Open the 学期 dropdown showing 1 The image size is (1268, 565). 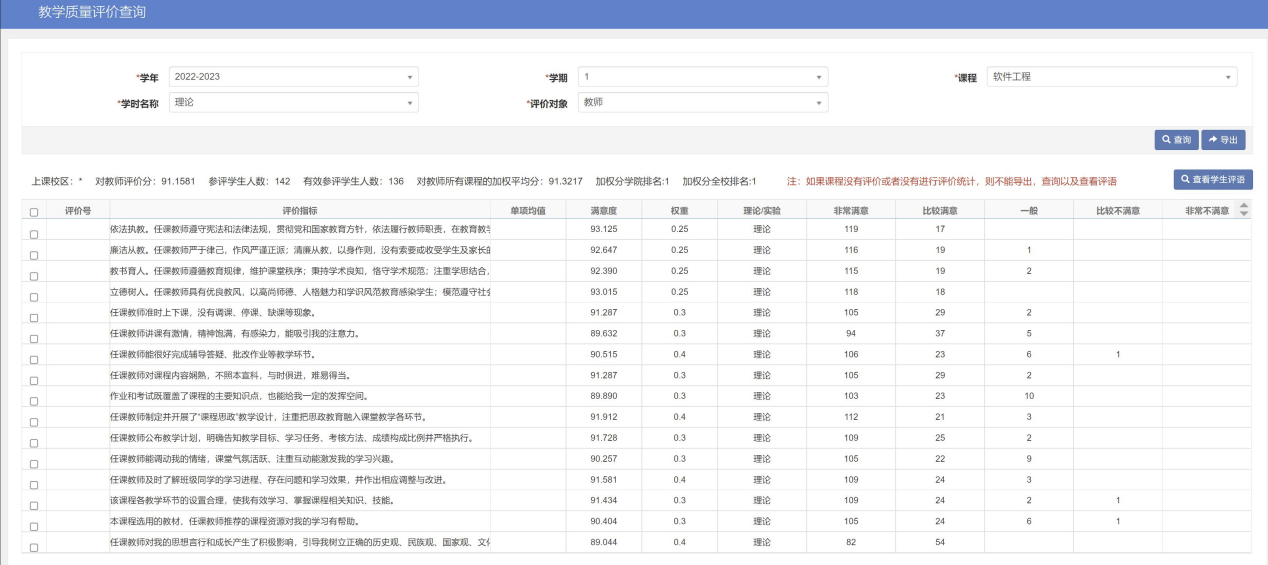click(x=703, y=77)
